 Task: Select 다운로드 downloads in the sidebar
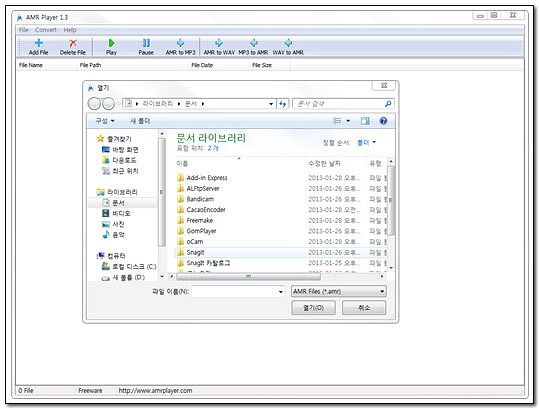point(119,160)
